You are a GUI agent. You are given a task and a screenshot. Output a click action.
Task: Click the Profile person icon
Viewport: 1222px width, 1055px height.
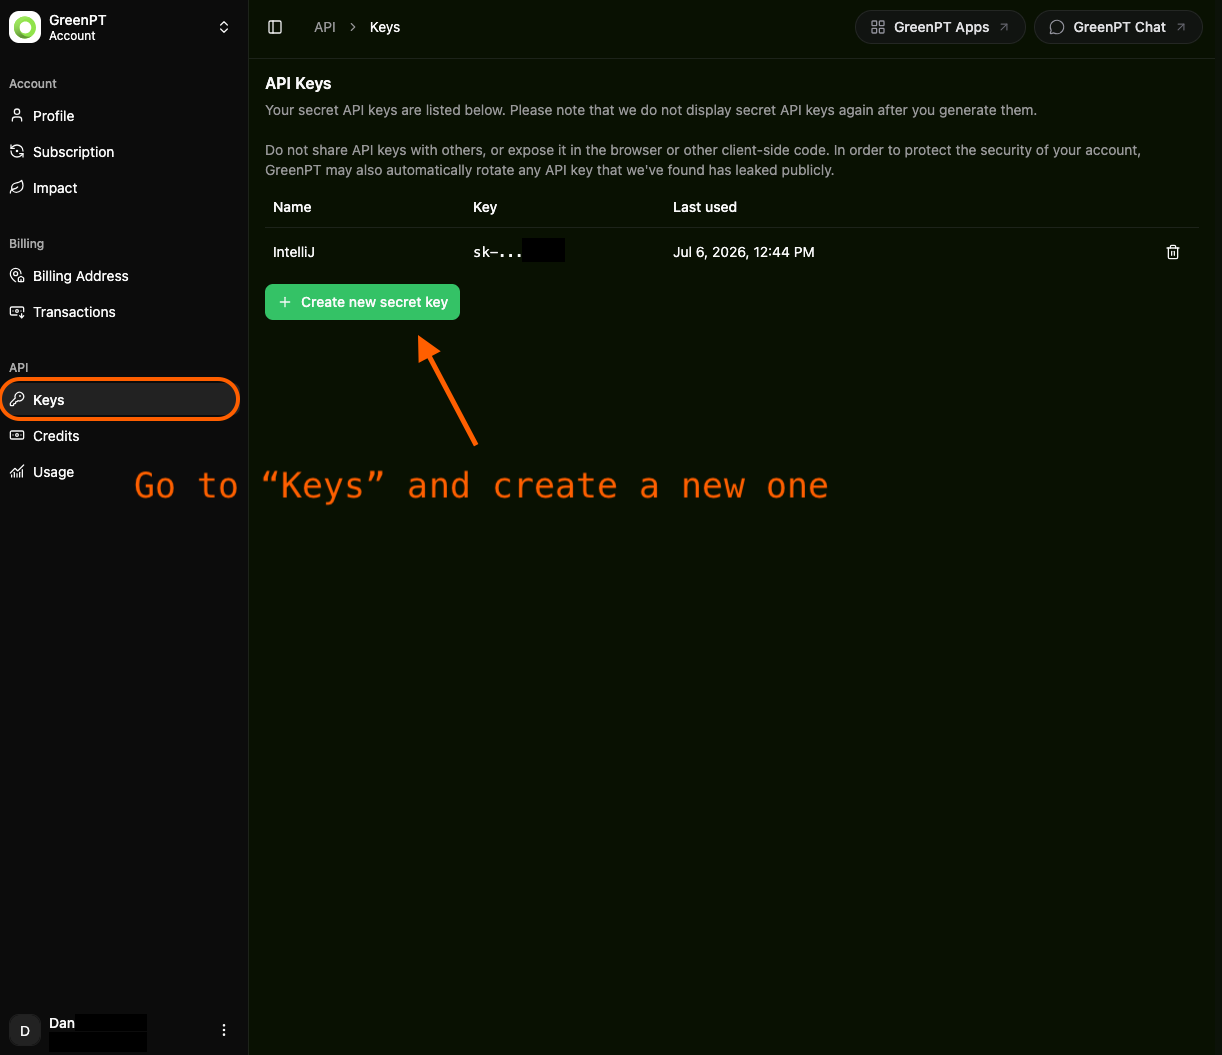click(x=17, y=115)
